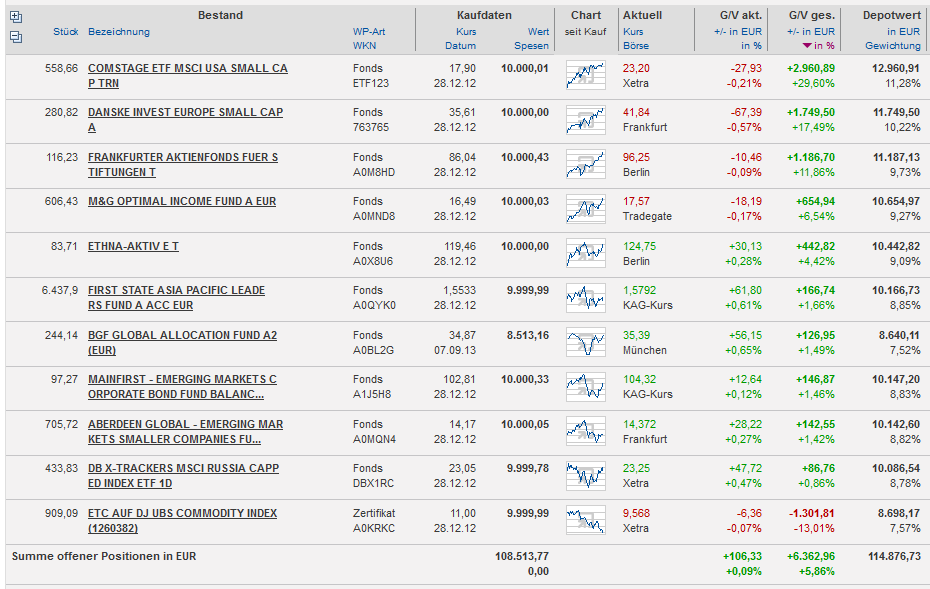Click Zertifikat type cell
Screen dimensions: 930x589
374,513
